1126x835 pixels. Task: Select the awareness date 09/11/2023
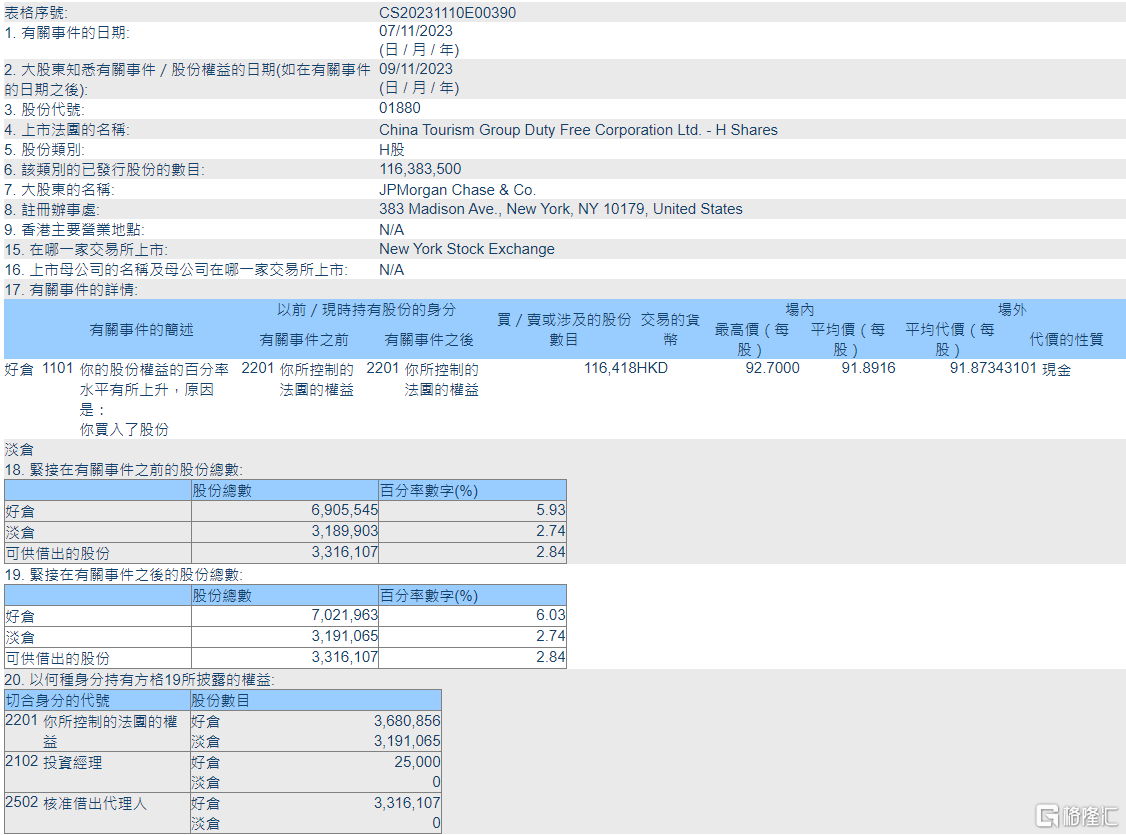click(416, 69)
